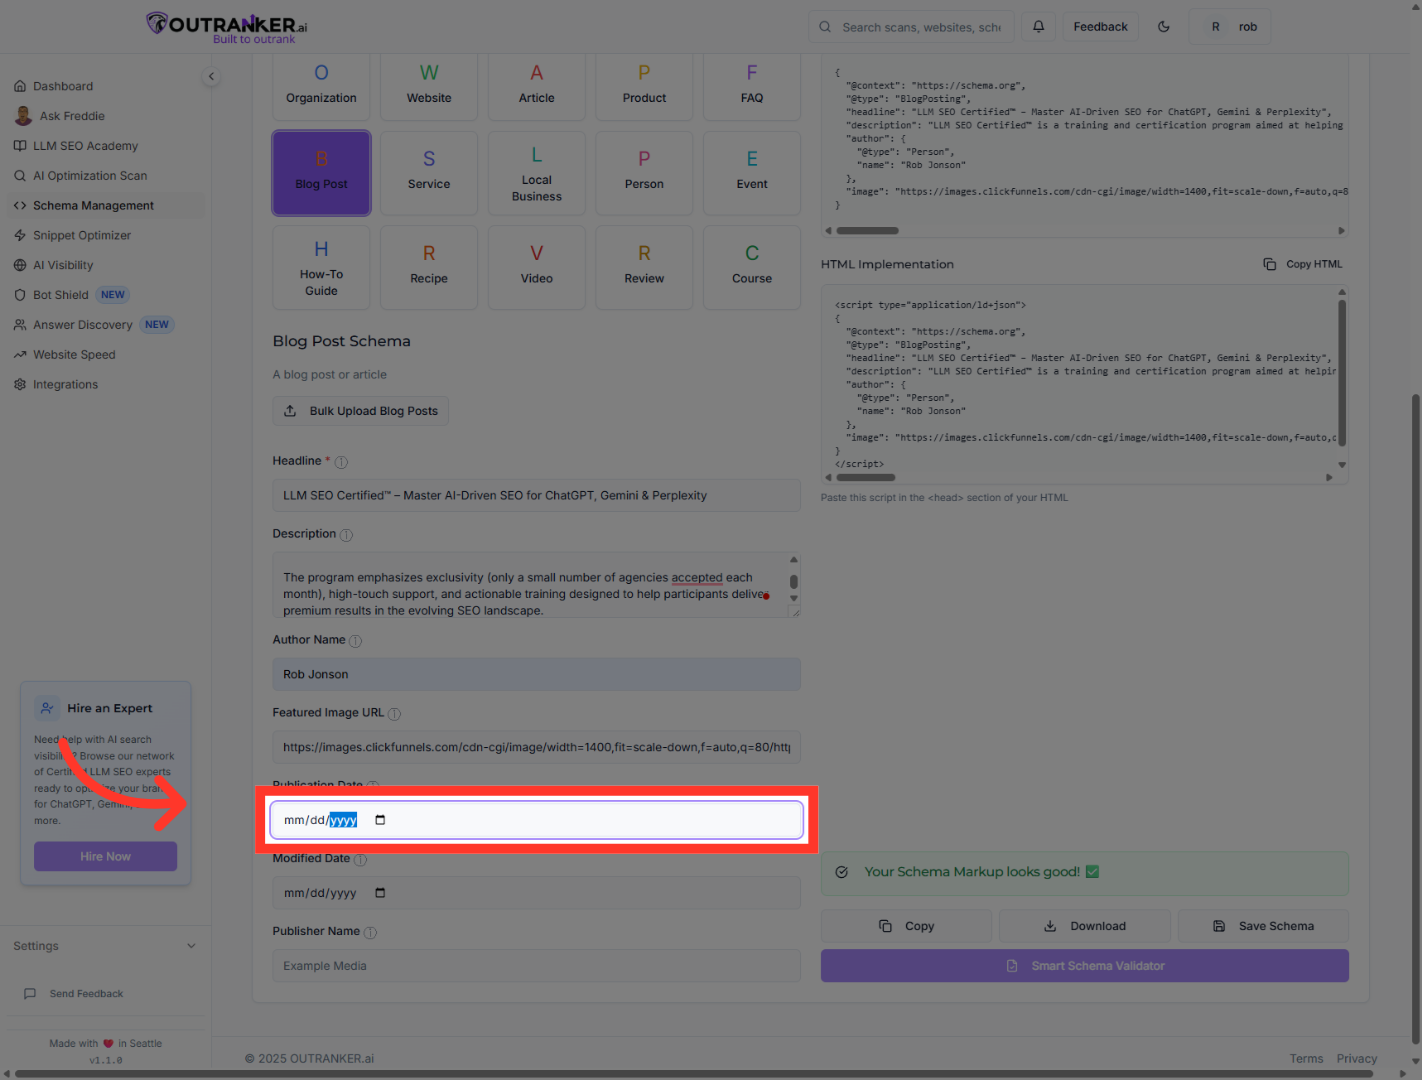The width and height of the screenshot is (1422, 1080).
Task: Run the Smart Schema Validator
Action: click(1085, 966)
